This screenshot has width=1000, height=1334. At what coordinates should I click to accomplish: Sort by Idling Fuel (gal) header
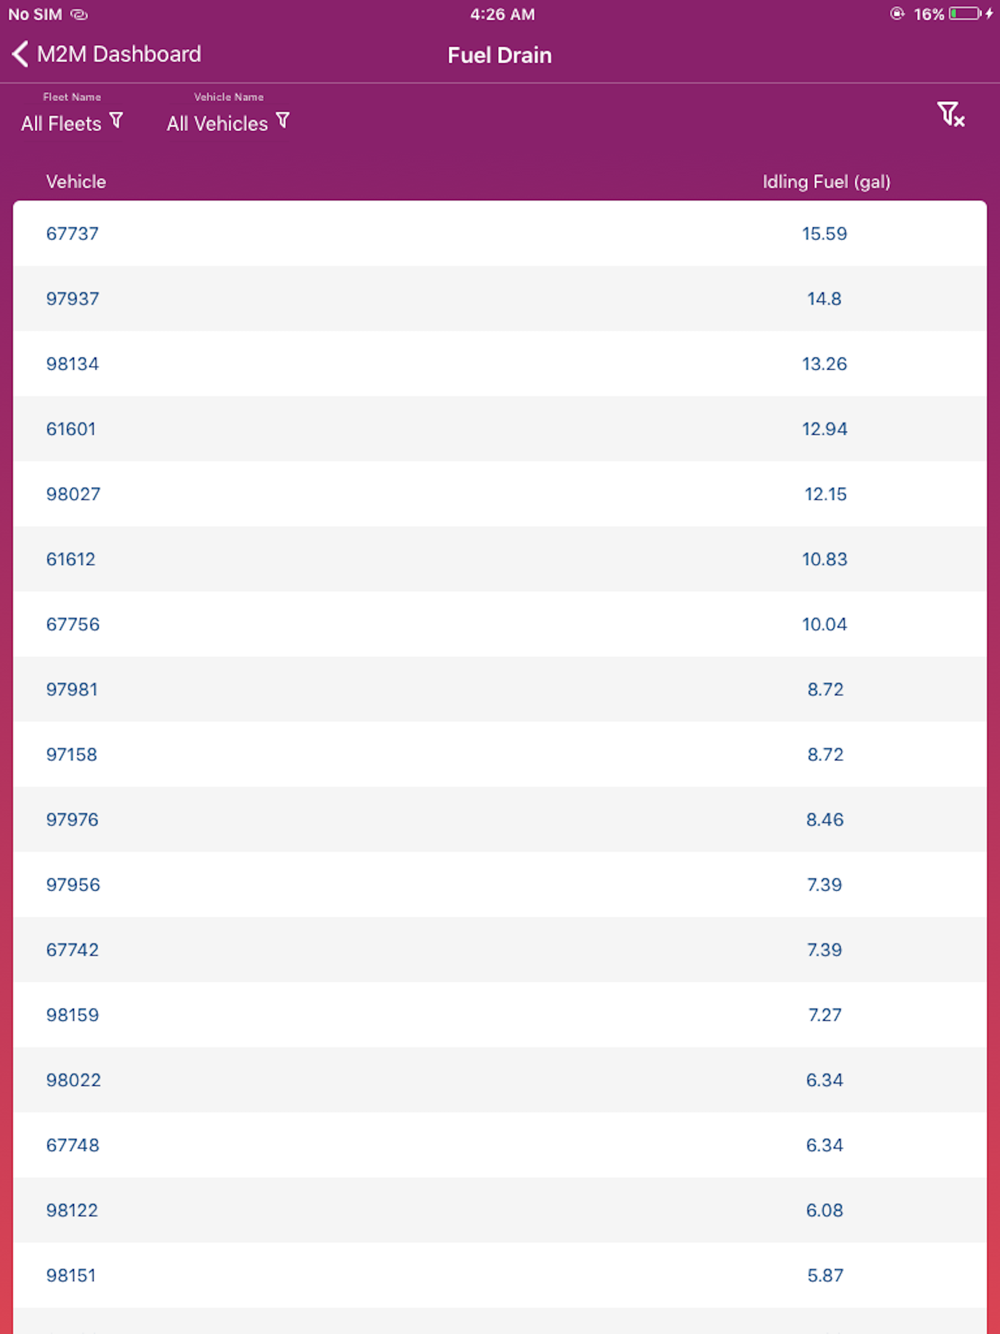(x=826, y=182)
